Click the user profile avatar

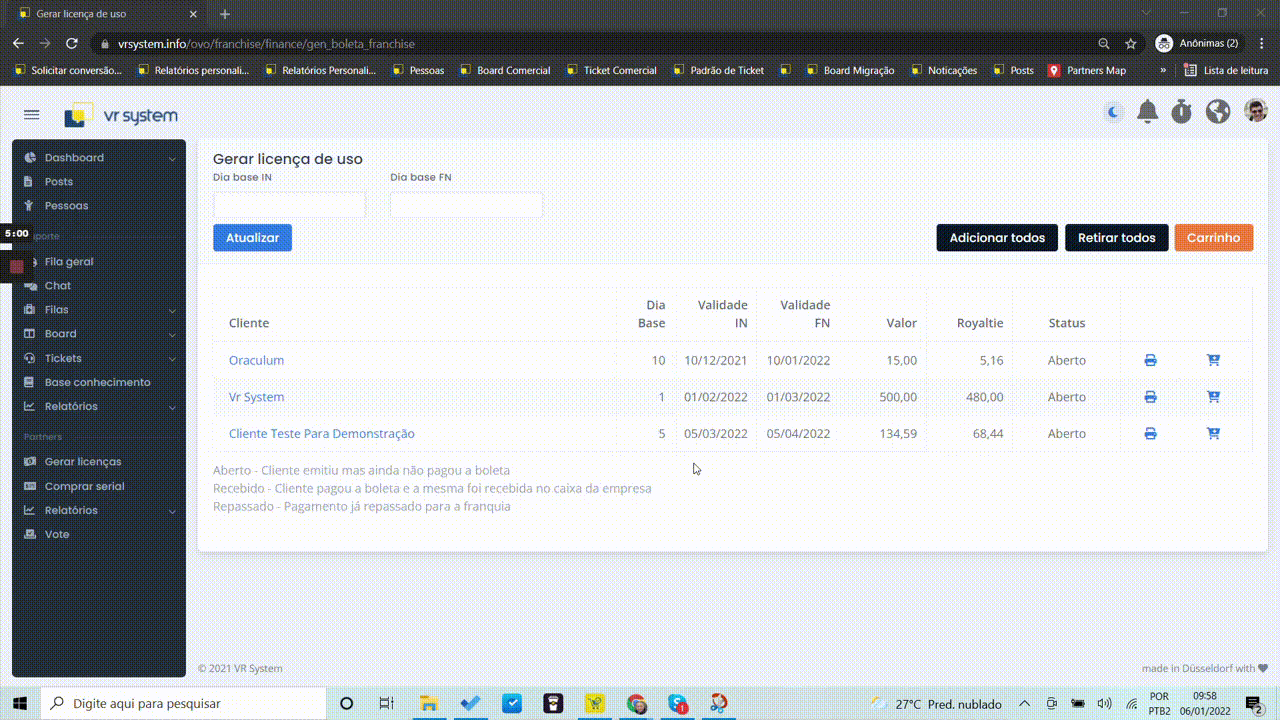pos(1255,111)
